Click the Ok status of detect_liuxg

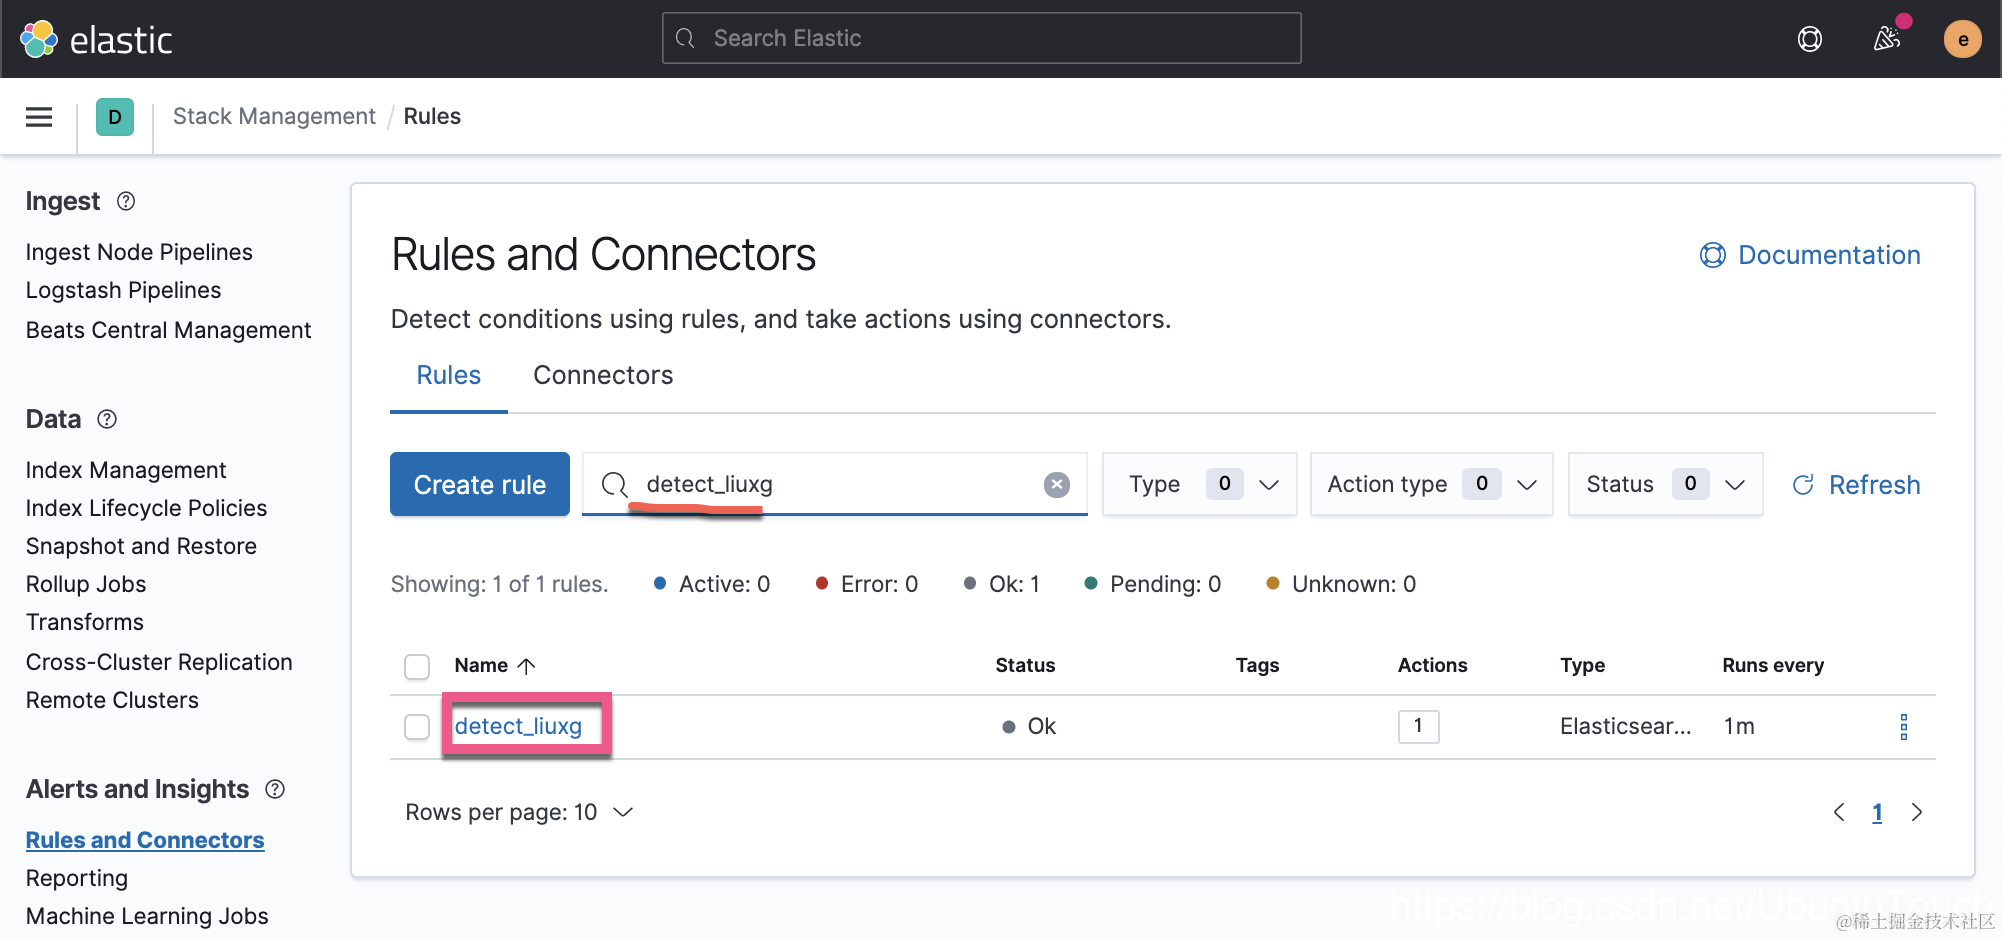[x=1029, y=727]
